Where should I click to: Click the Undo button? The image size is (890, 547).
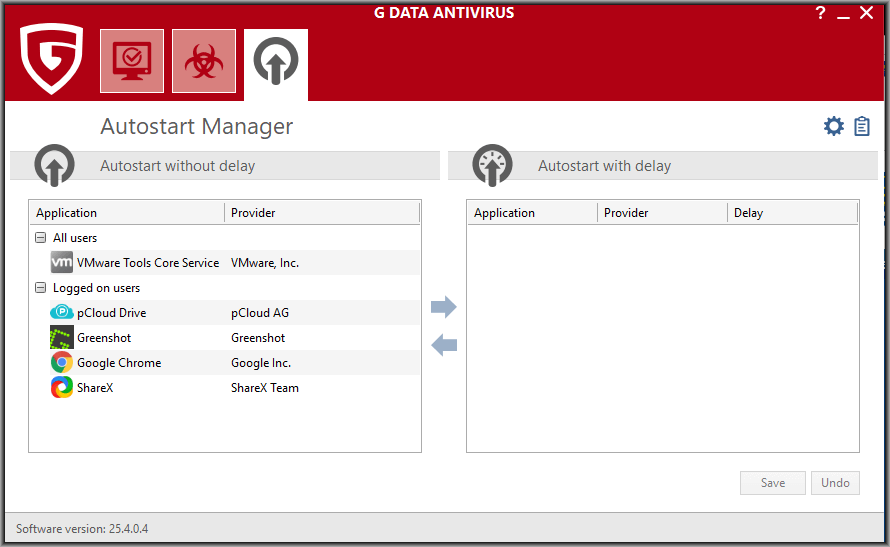click(x=835, y=483)
